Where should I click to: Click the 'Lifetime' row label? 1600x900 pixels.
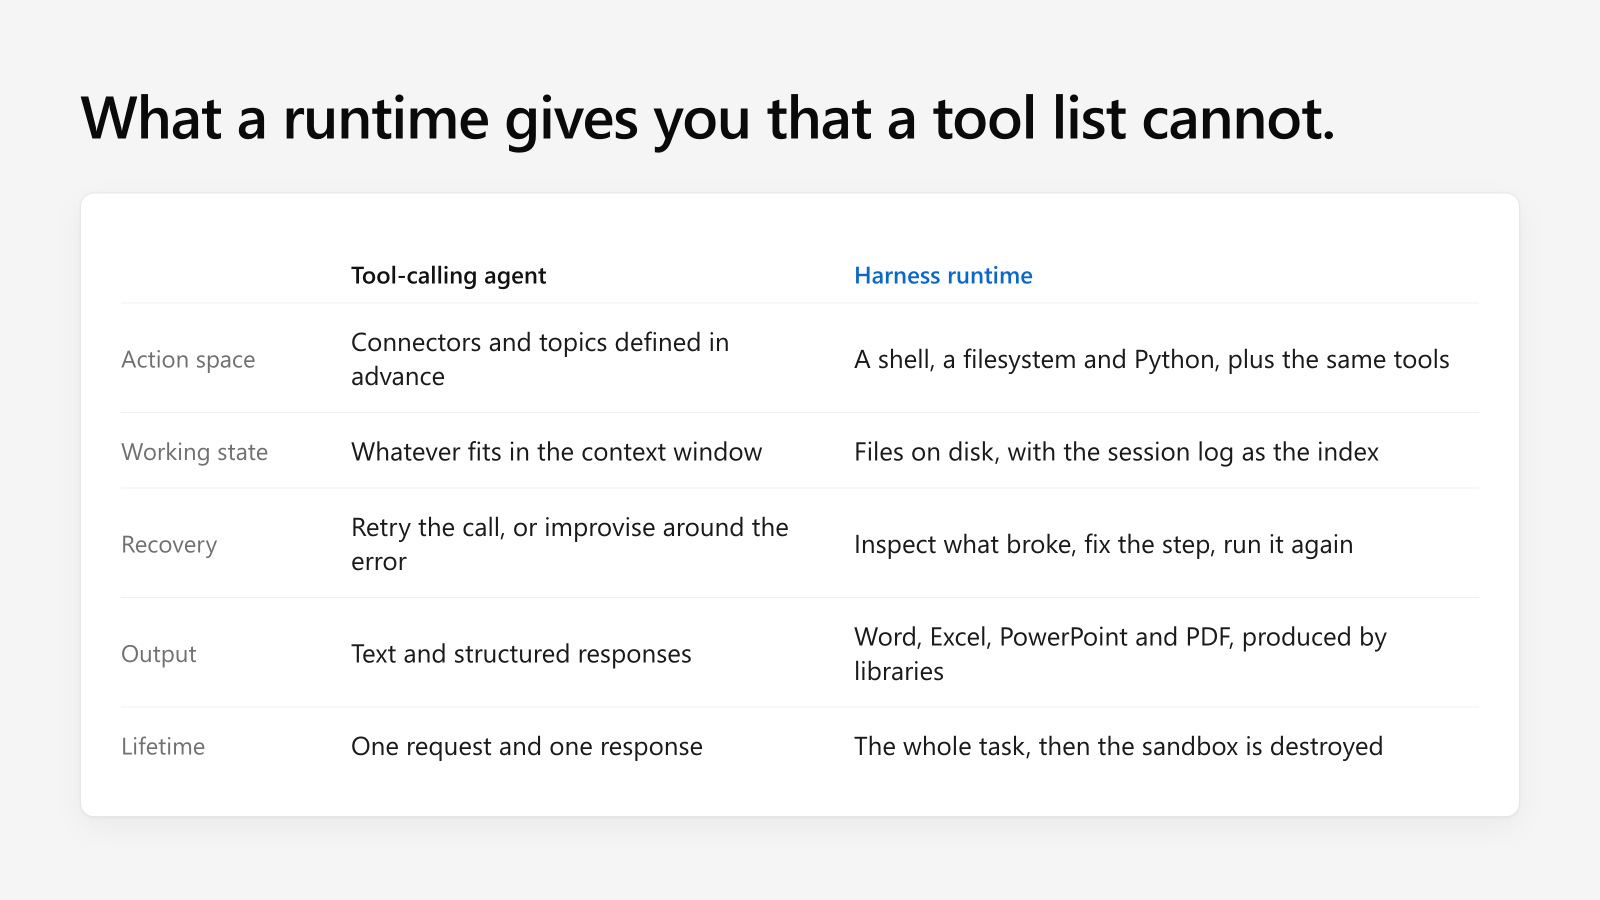(163, 747)
